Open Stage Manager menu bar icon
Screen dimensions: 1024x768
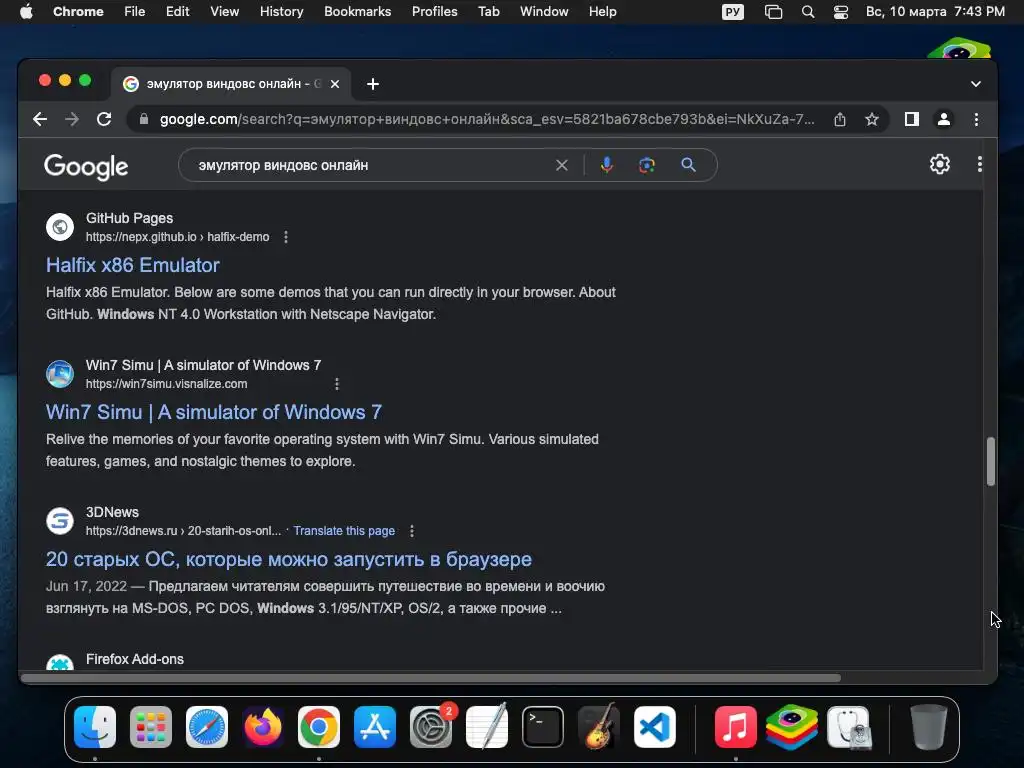(x=773, y=12)
